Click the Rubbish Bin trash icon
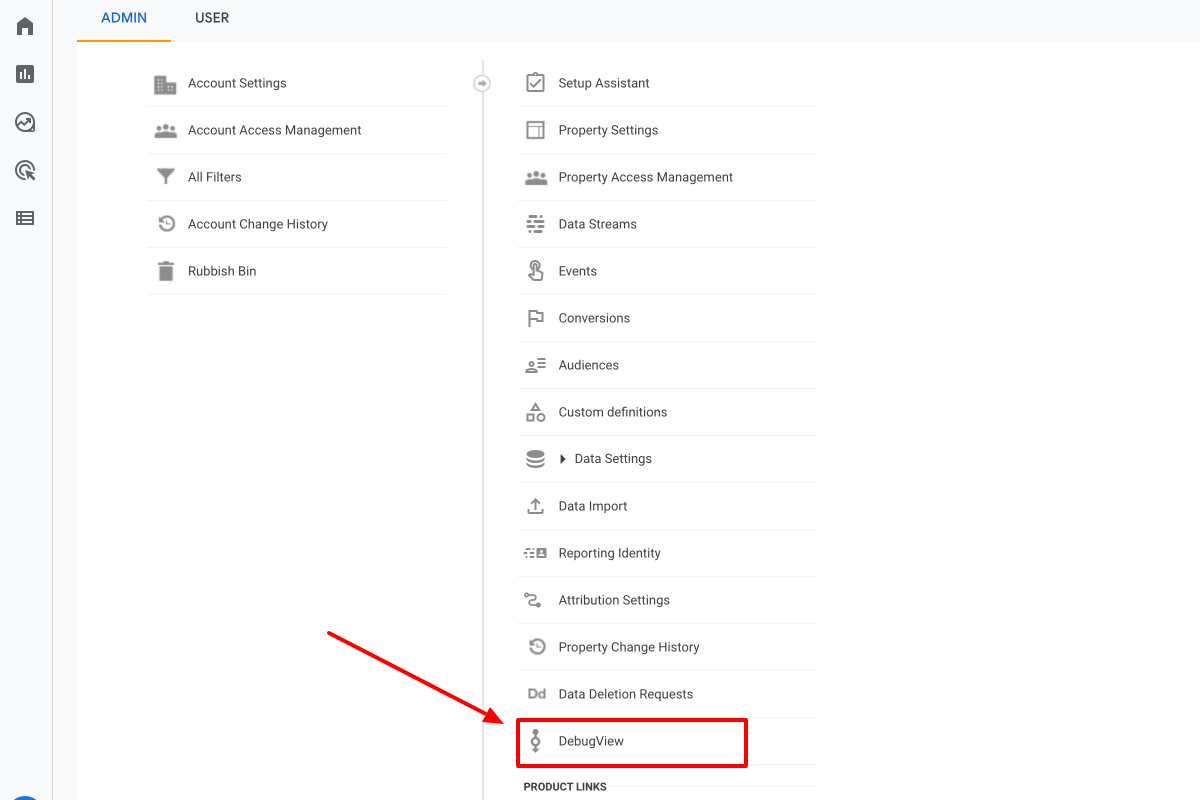Image resolution: width=1200 pixels, height=800 pixels. coord(165,270)
